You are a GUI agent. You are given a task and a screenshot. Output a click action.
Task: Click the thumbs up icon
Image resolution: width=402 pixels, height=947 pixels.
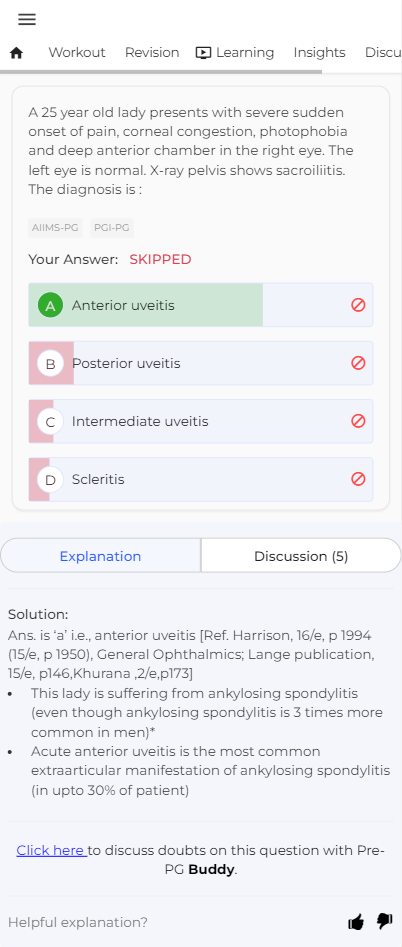coord(356,922)
